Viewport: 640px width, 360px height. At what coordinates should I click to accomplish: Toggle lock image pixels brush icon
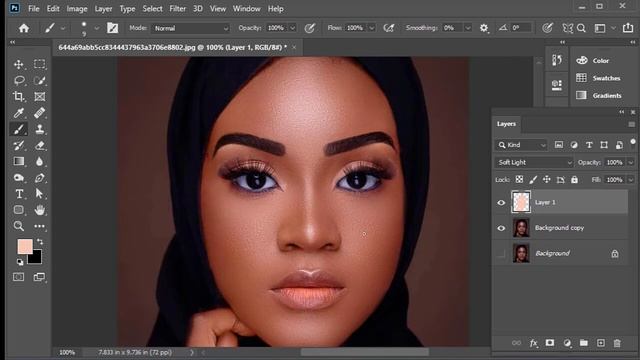coord(533,180)
